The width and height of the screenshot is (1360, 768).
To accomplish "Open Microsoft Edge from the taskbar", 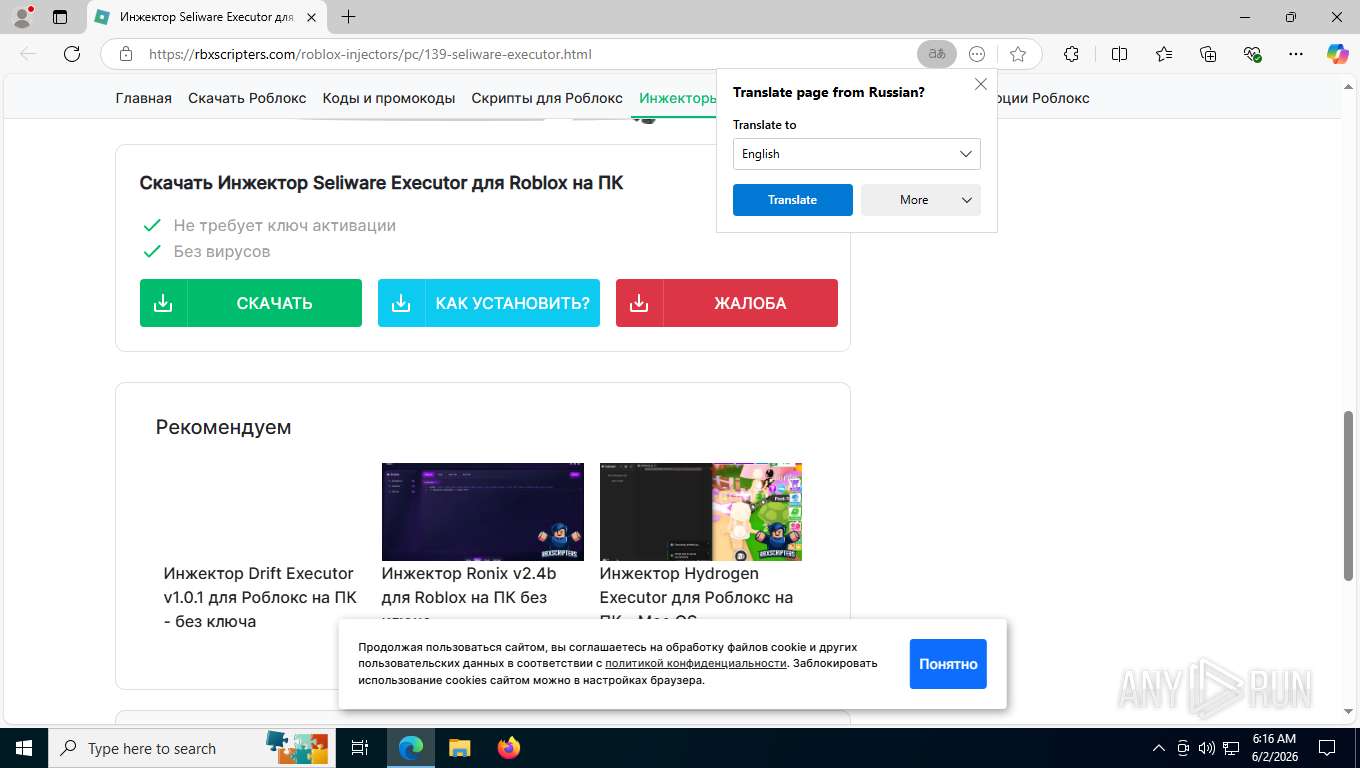I will [410, 748].
